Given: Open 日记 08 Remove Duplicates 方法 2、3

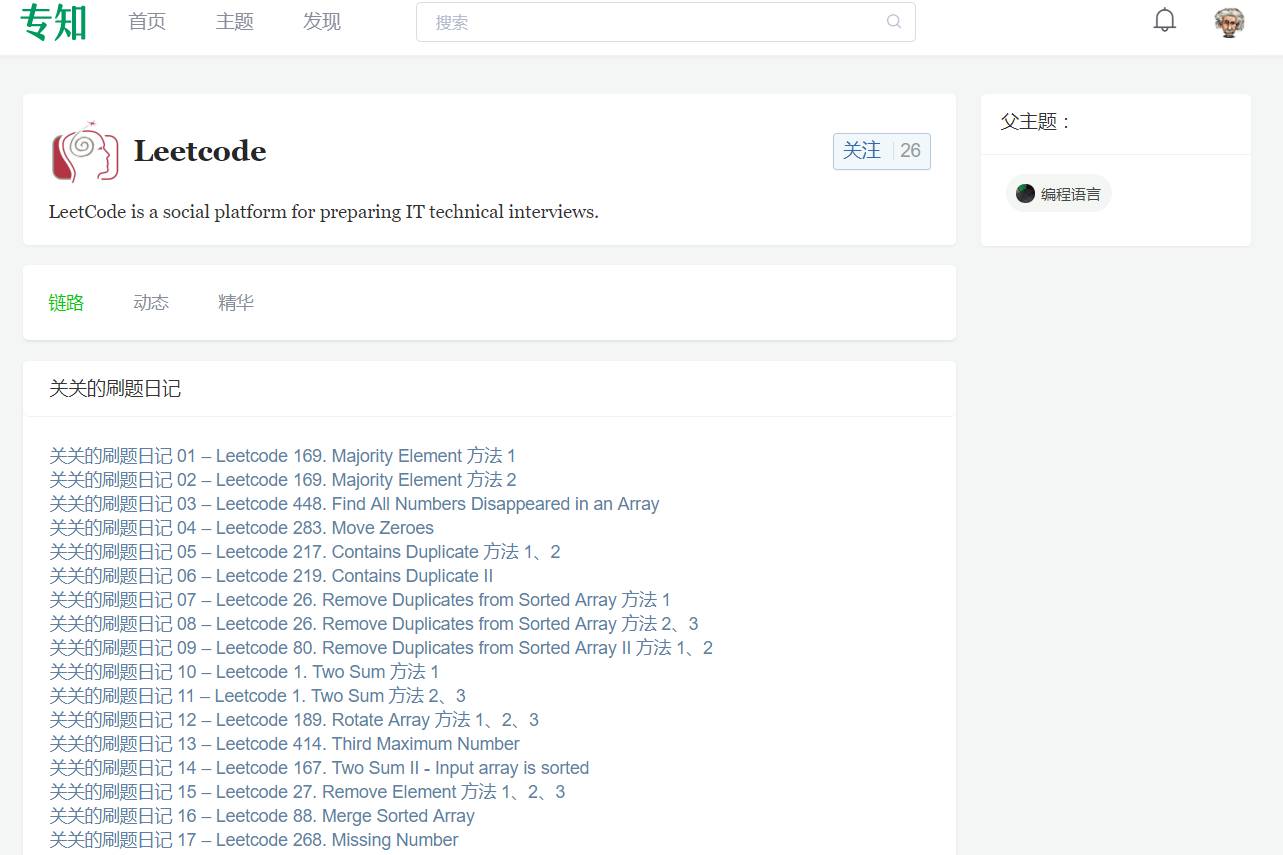Looking at the screenshot, I should coord(374,624).
